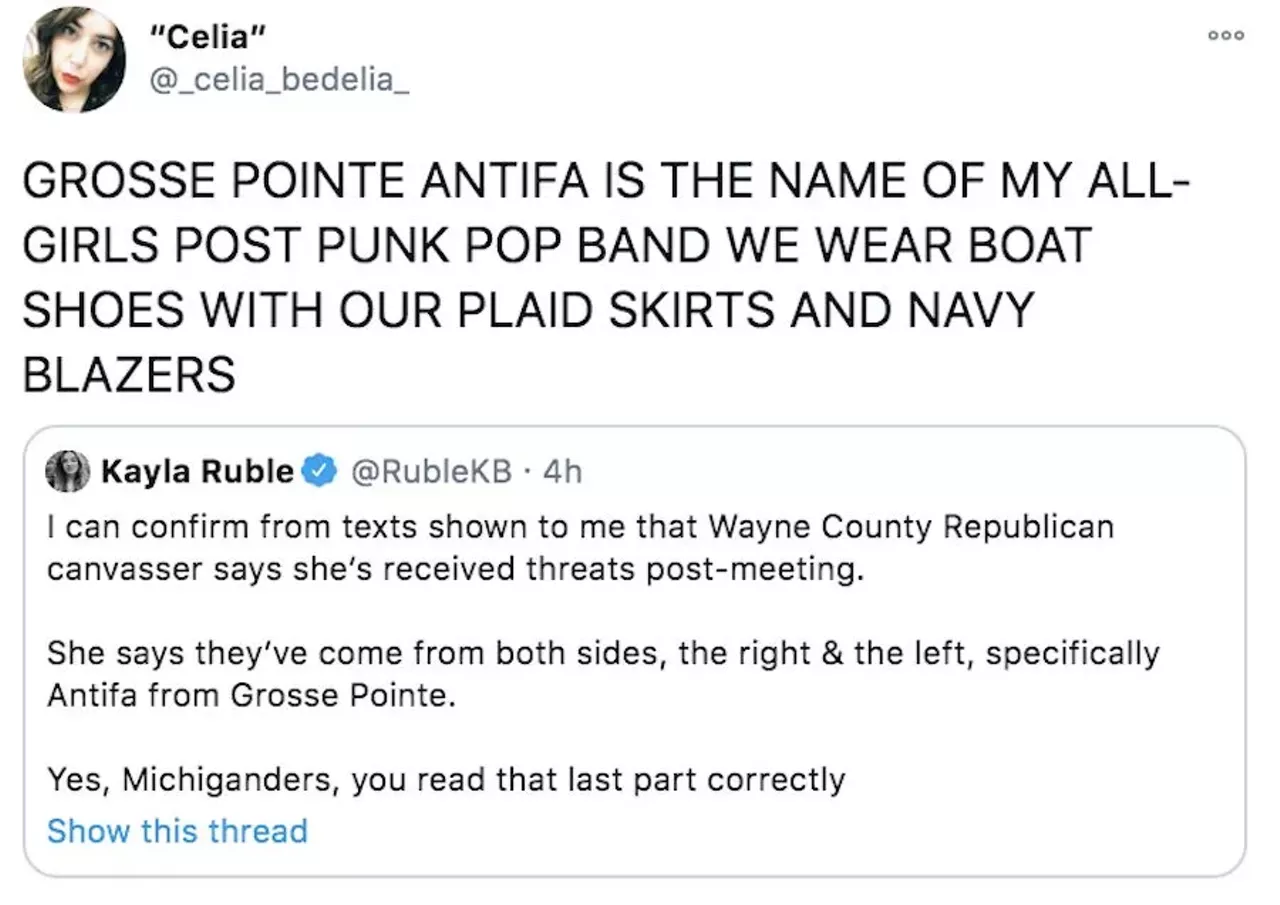This screenshot has height=905, width=1280.
Task: Click the line beginning "SHOES WITH OUR PLAID"
Action: coord(526,311)
